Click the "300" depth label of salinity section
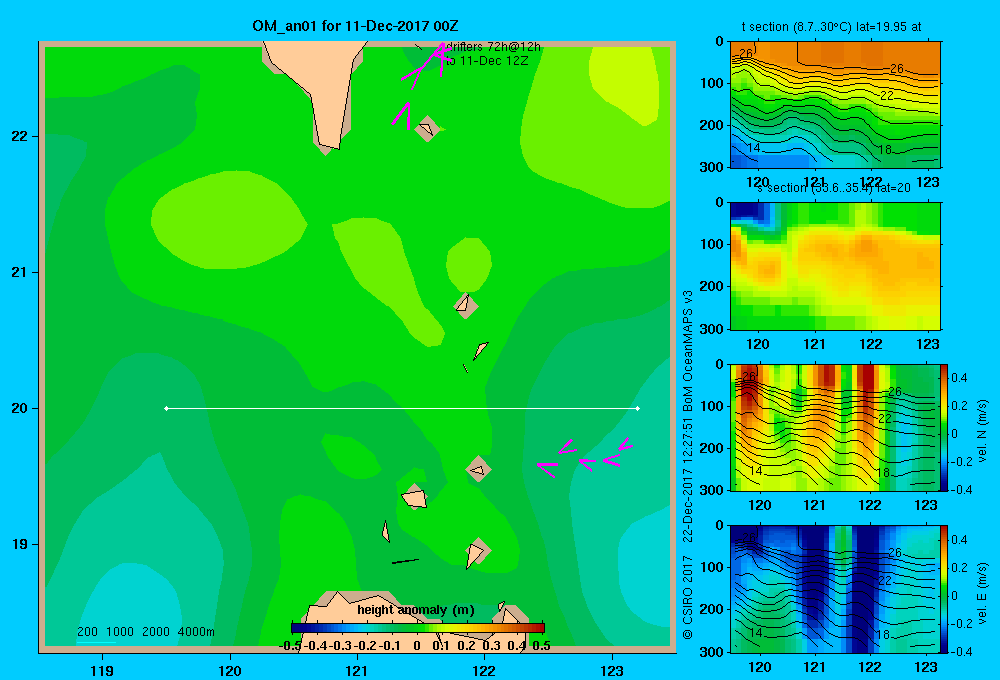This screenshot has height=680, width=1000. (x=713, y=329)
